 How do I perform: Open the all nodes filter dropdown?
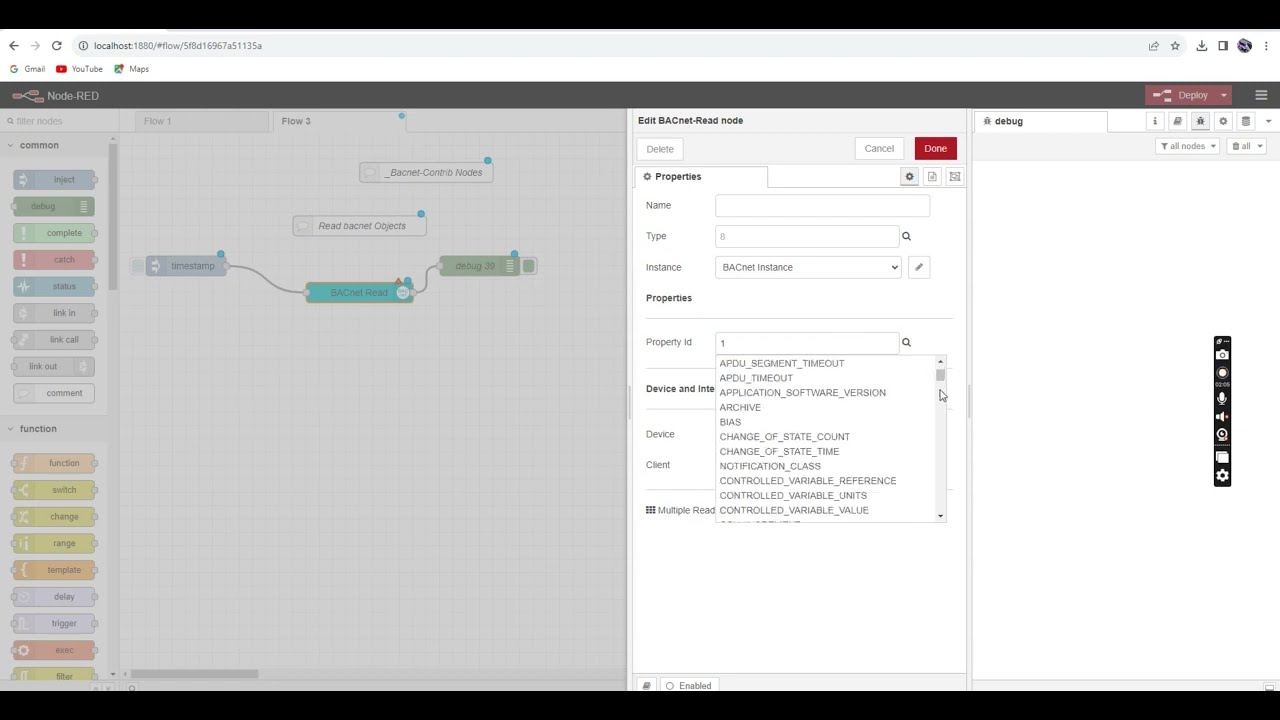[x=1187, y=146]
